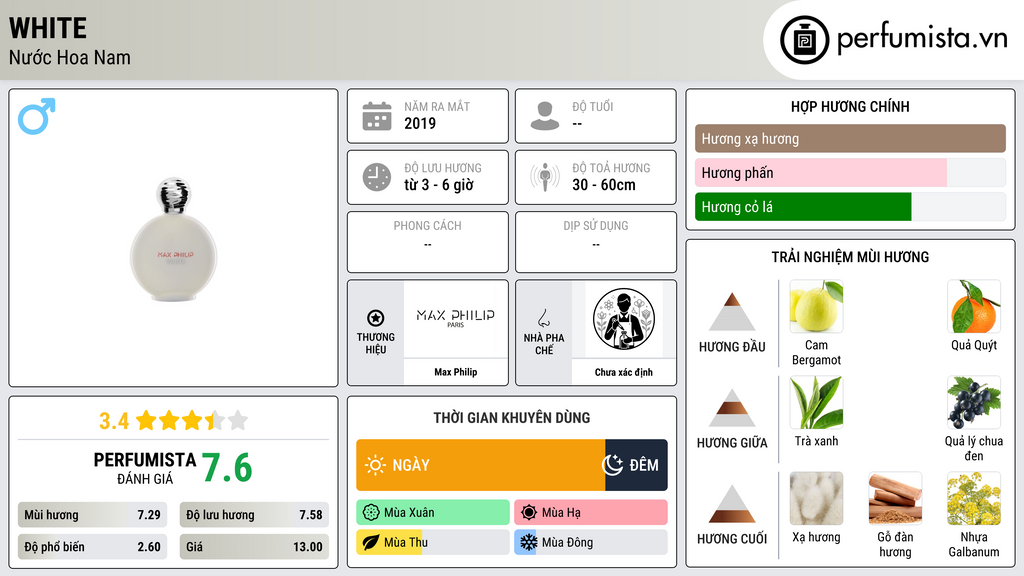Click the 30 - 60cm projection value
1024x576 pixels.
pos(604,185)
